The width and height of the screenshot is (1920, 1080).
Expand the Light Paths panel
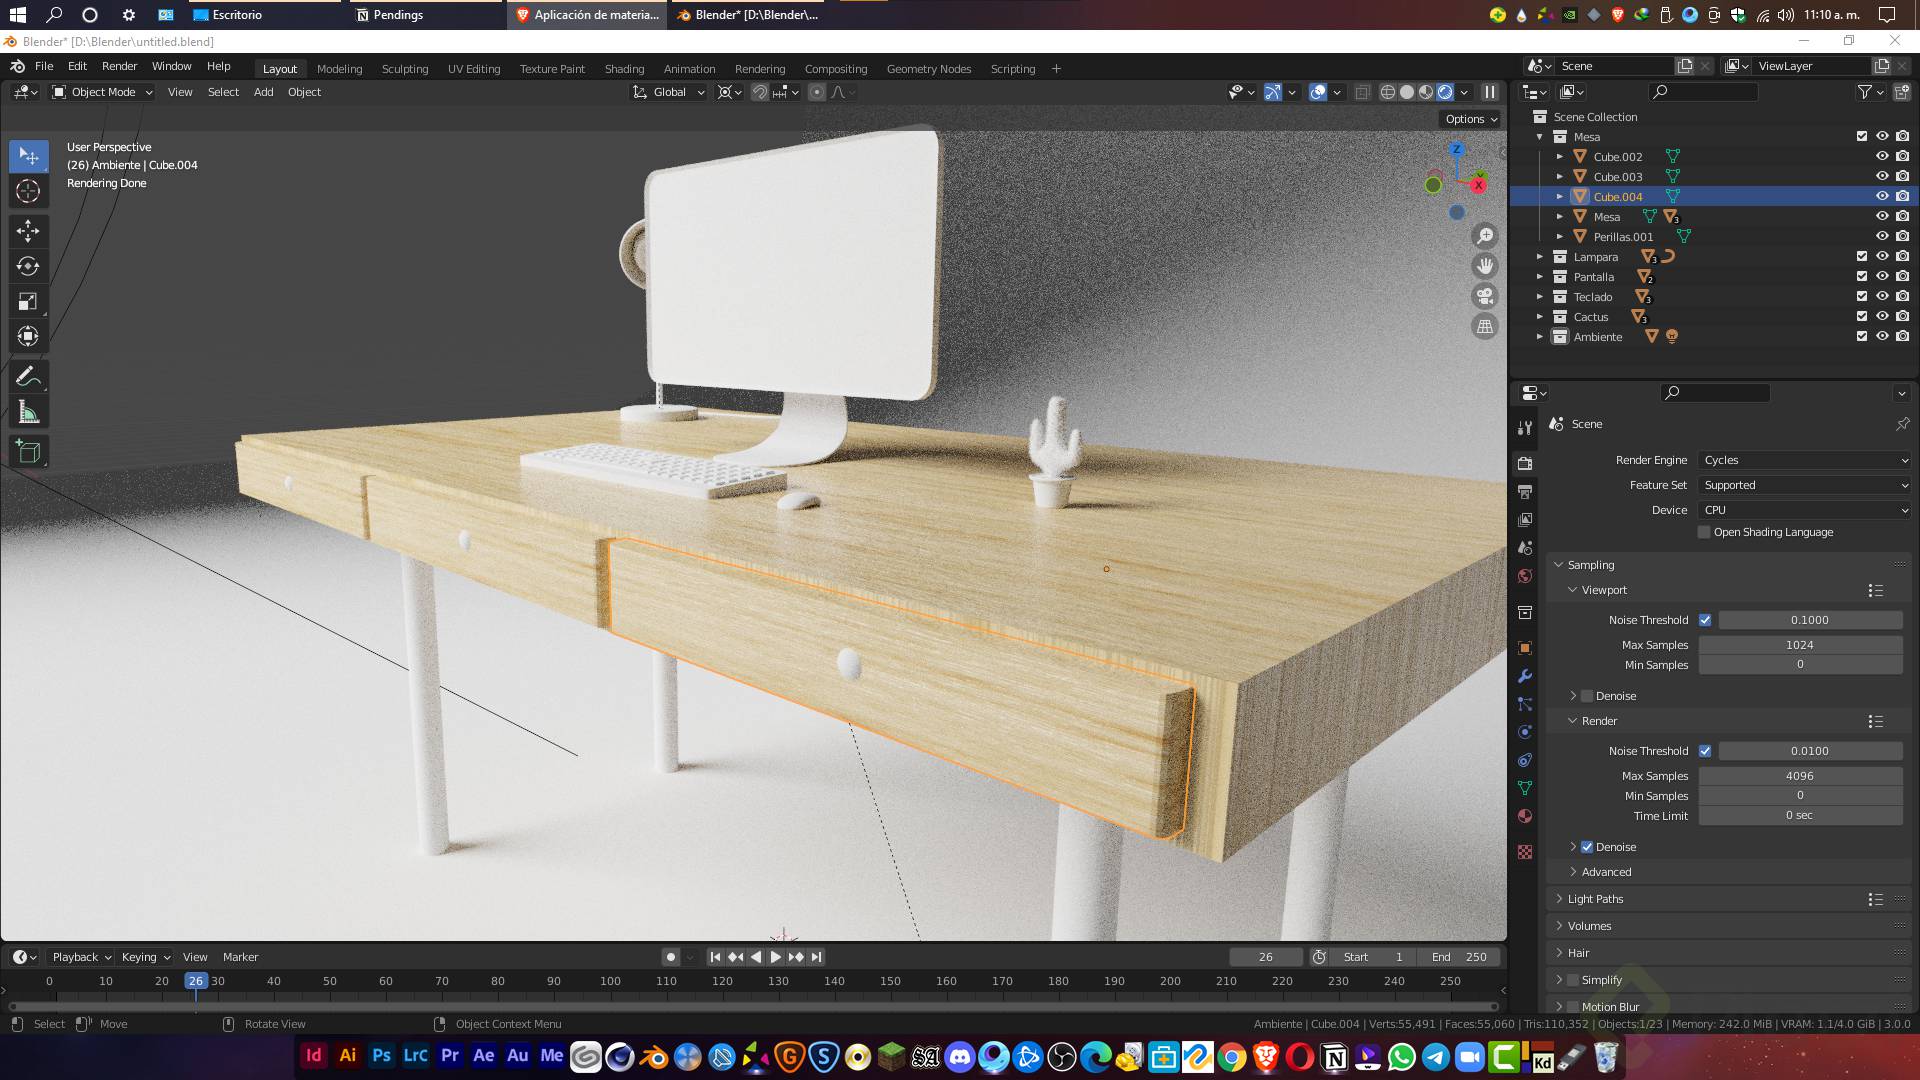[x=1595, y=899]
